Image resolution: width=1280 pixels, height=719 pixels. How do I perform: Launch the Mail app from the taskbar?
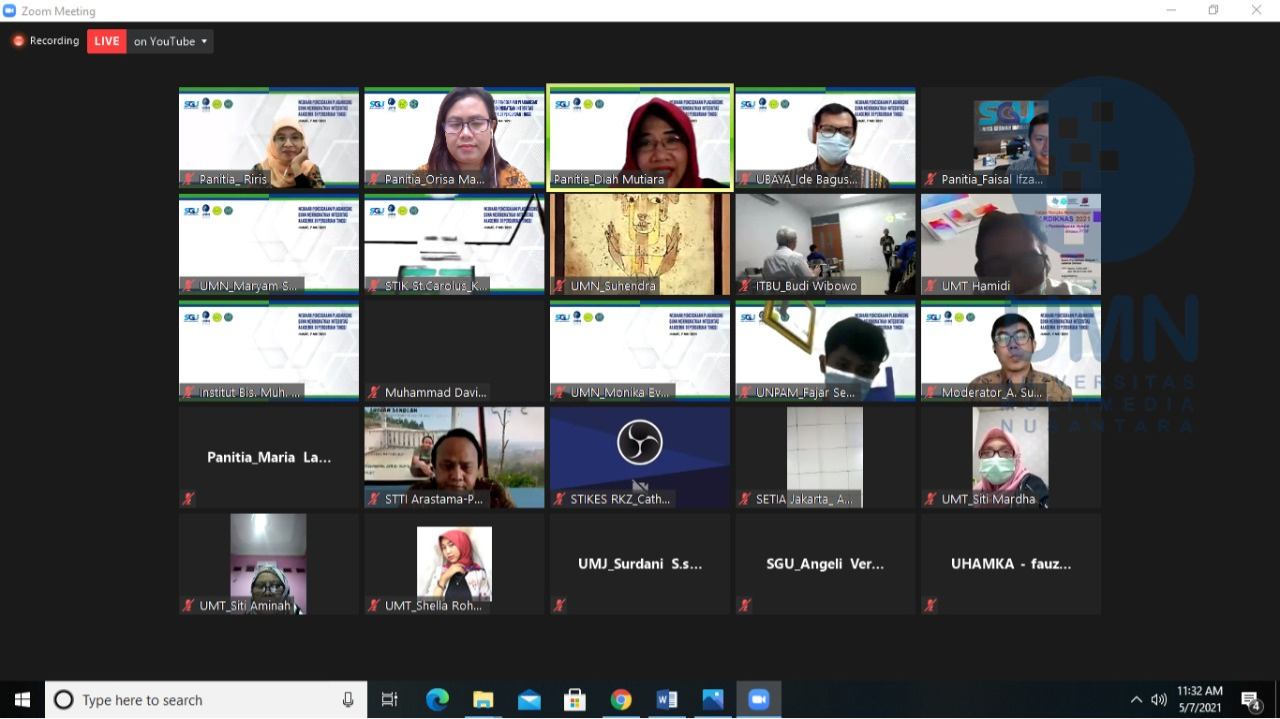tap(529, 700)
